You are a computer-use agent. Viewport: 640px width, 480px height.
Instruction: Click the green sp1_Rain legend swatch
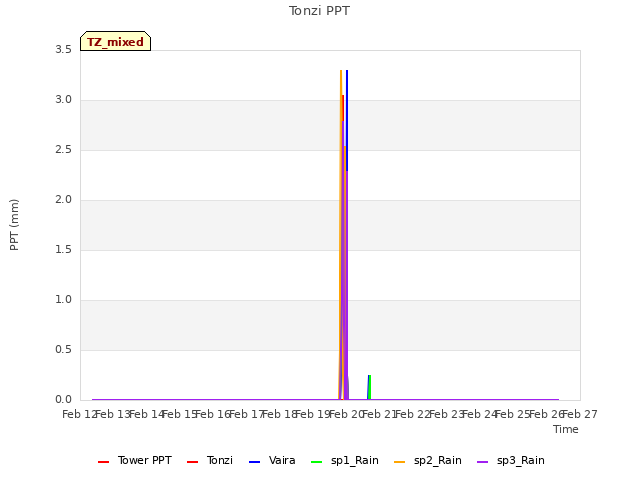tap(316, 462)
